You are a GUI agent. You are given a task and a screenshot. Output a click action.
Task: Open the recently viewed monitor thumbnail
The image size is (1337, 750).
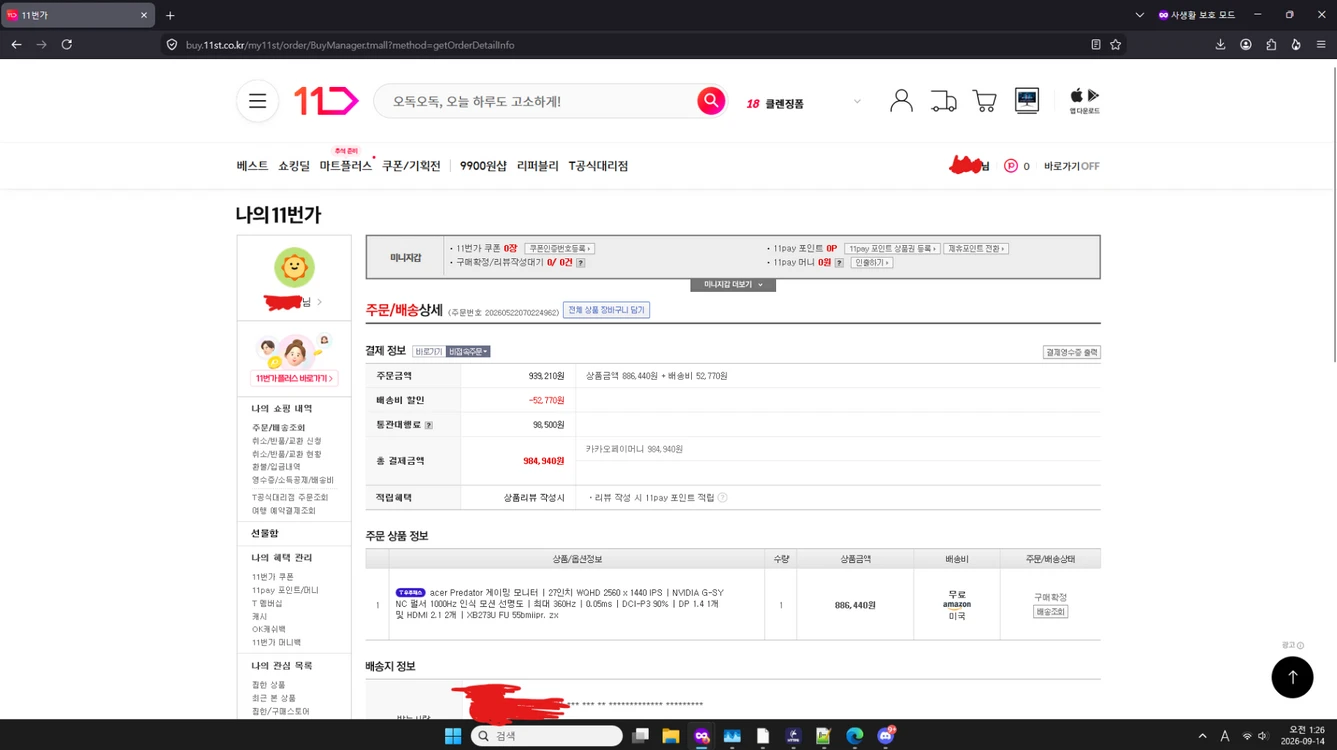point(1027,100)
